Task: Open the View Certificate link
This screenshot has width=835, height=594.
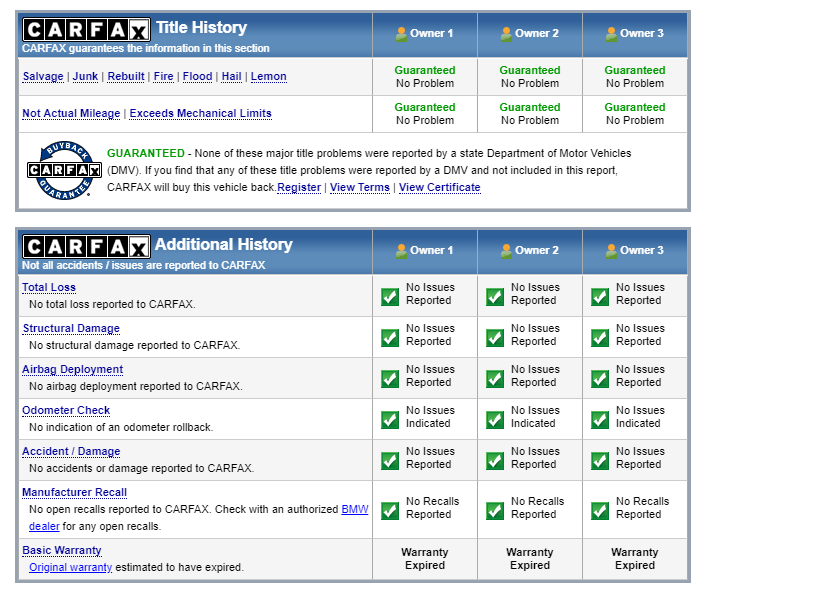Action: click(x=440, y=188)
